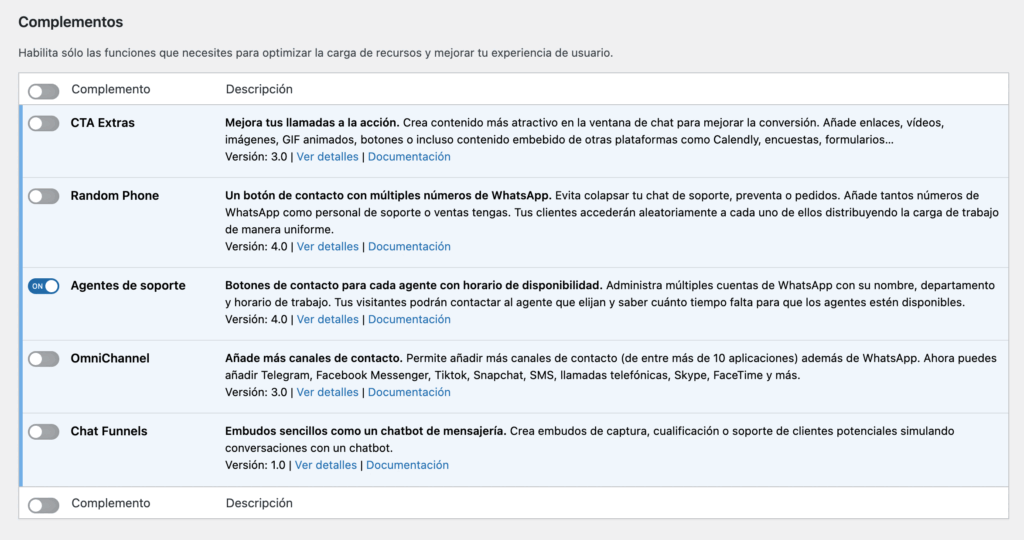Screen dimensions: 1024x540
Task: View details for Agentes de soporte
Action: tap(327, 320)
